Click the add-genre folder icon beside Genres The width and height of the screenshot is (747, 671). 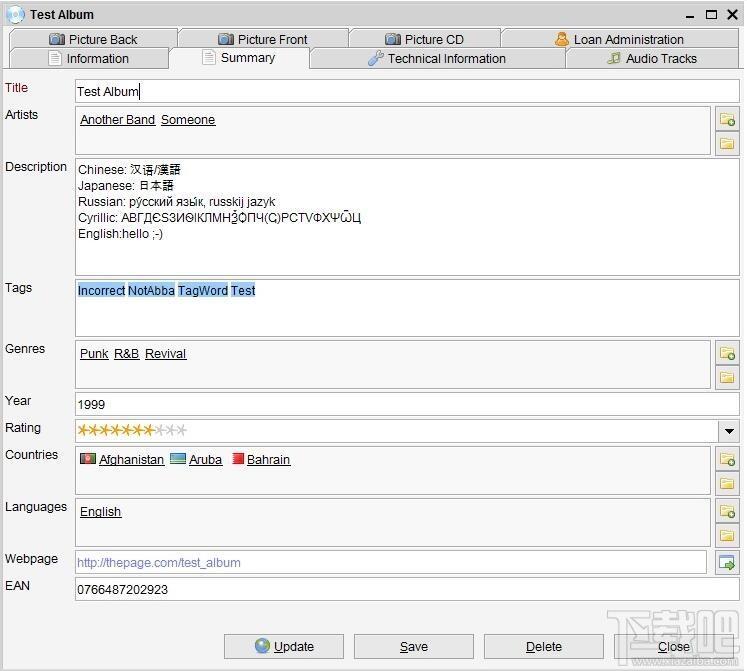pyautogui.click(x=727, y=353)
